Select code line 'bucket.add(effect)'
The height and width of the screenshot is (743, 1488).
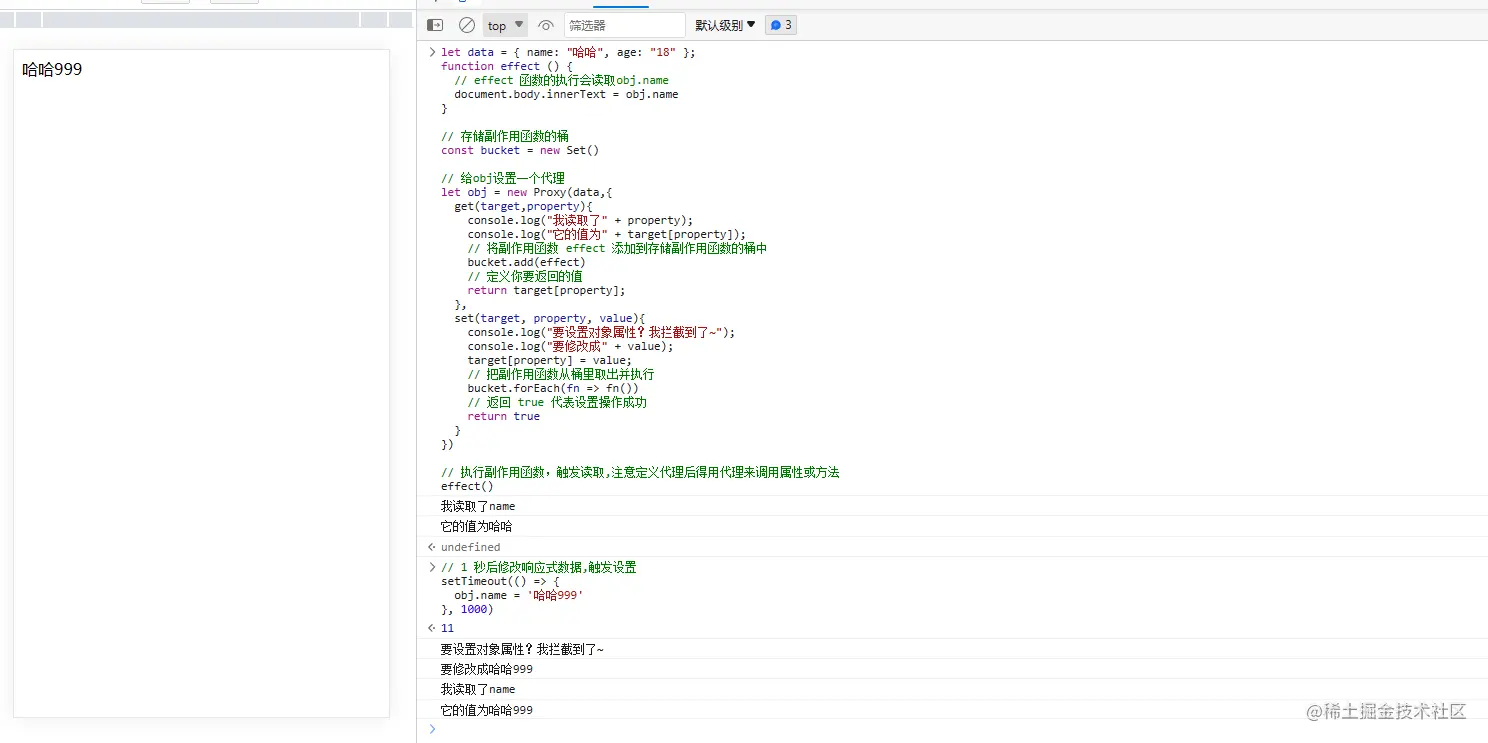(x=526, y=262)
